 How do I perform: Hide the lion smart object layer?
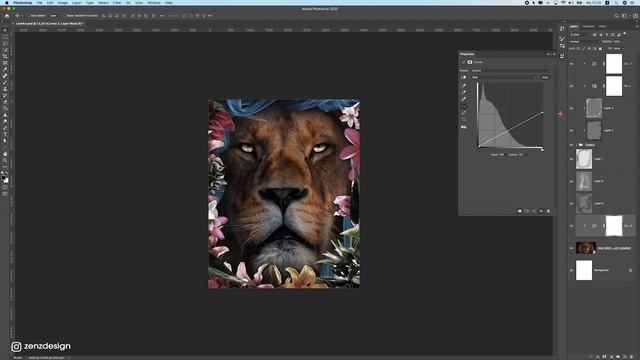tap(571, 248)
